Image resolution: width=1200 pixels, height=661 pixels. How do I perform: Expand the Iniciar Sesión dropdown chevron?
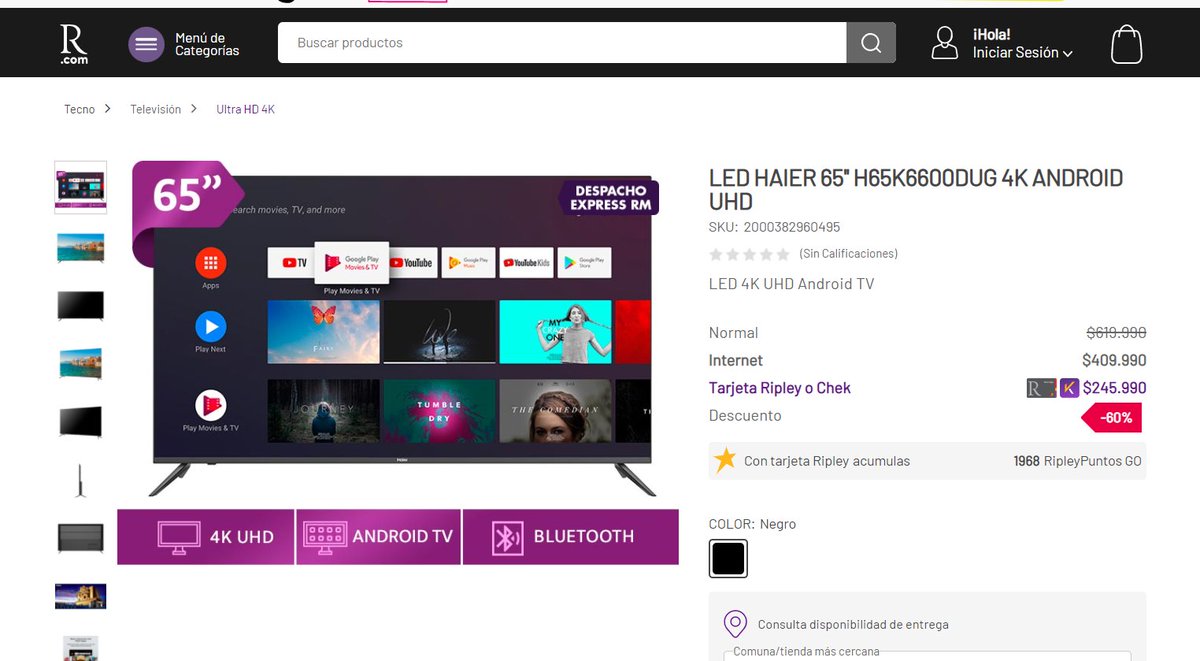[x=1068, y=54]
